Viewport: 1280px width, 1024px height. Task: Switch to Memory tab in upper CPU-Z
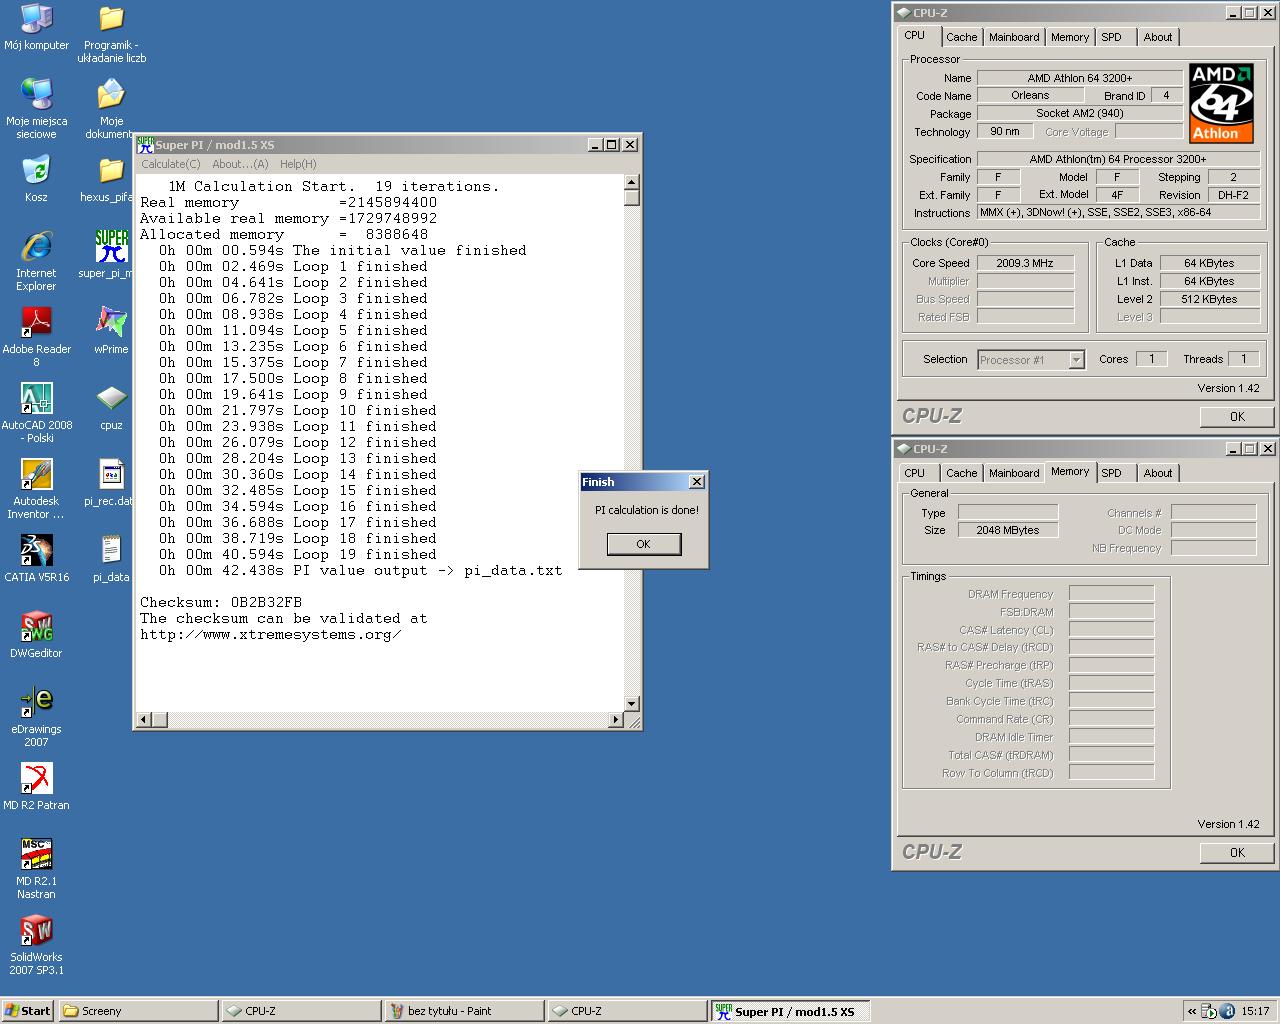pyautogui.click(x=1069, y=37)
